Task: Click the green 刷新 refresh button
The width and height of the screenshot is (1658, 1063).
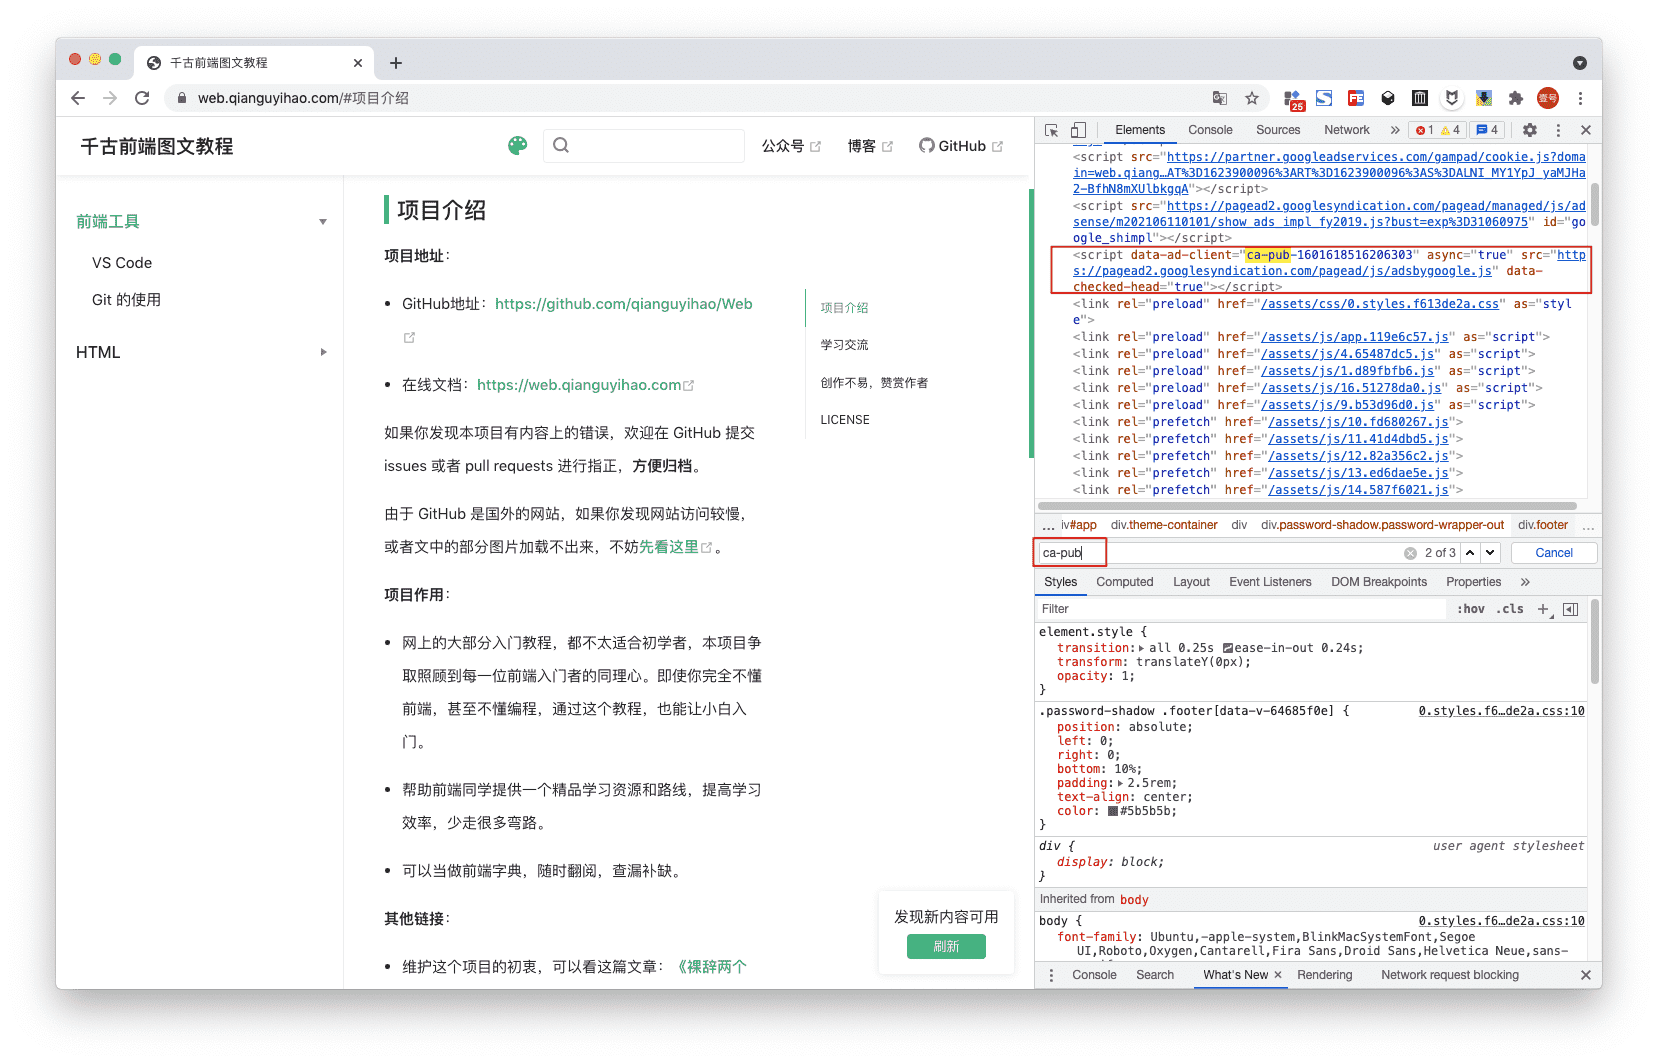Action: point(946,947)
